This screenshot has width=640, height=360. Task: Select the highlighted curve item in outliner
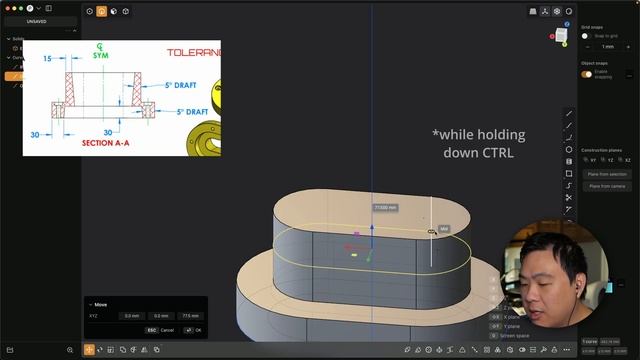[x=13, y=76]
